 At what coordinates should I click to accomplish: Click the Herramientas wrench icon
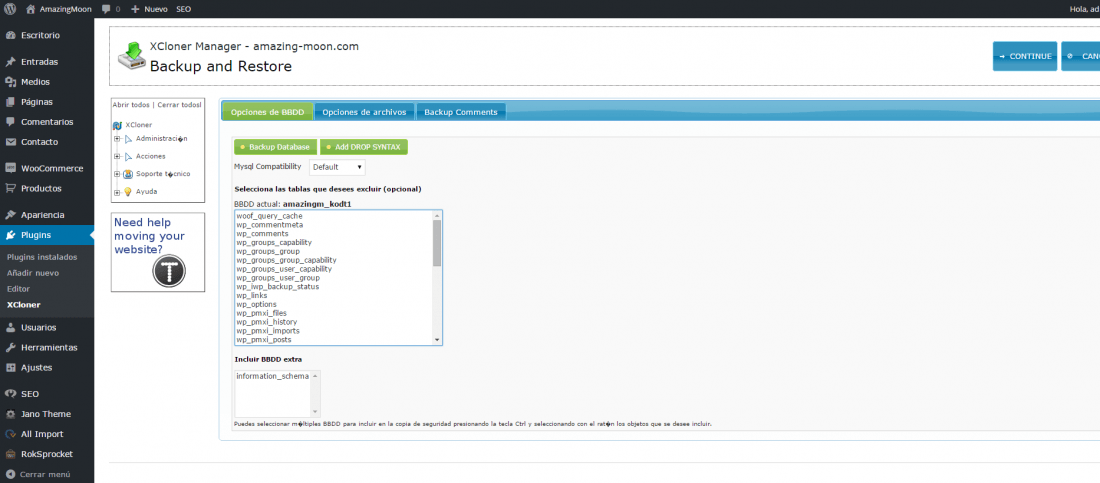[x=11, y=348]
